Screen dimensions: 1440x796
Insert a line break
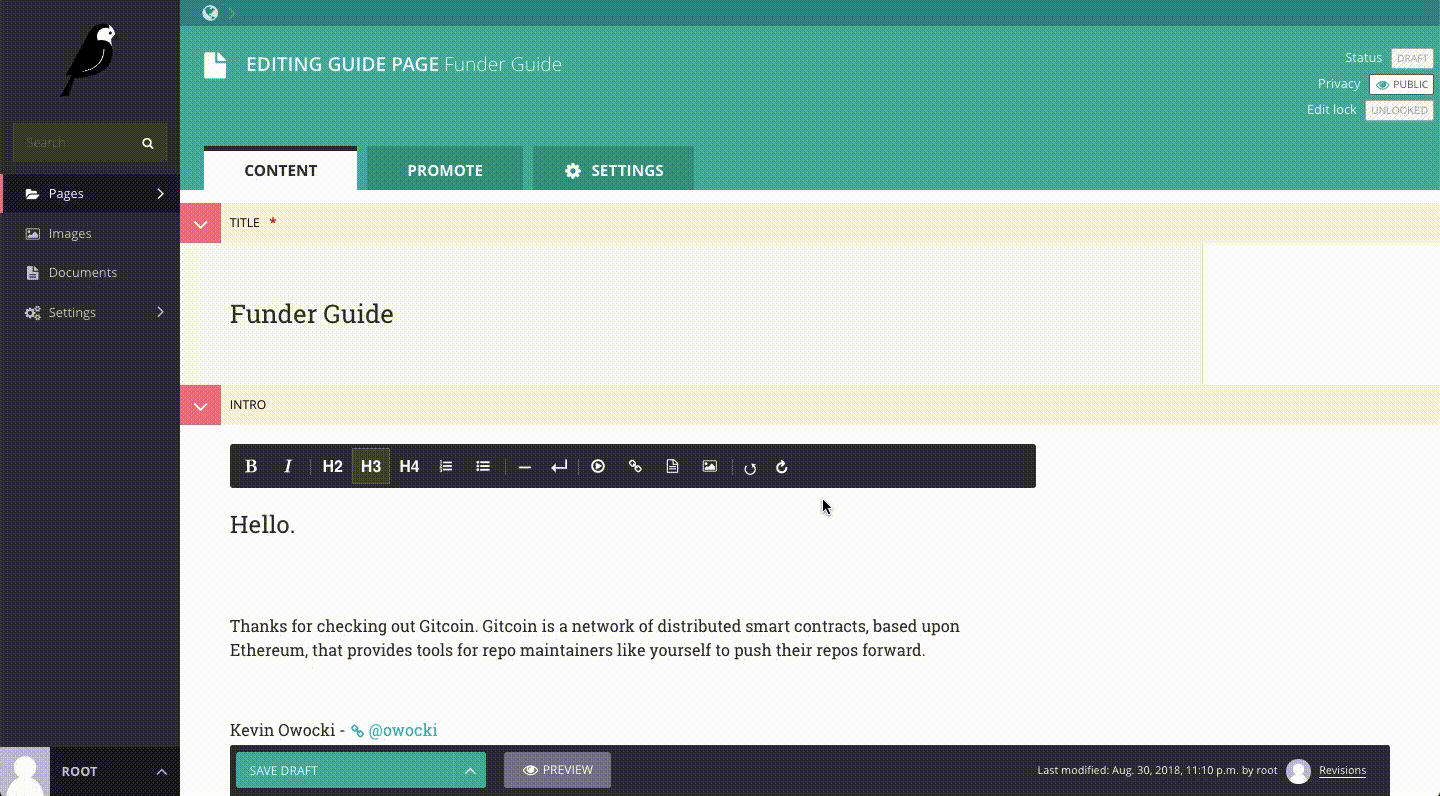tap(559, 466)
